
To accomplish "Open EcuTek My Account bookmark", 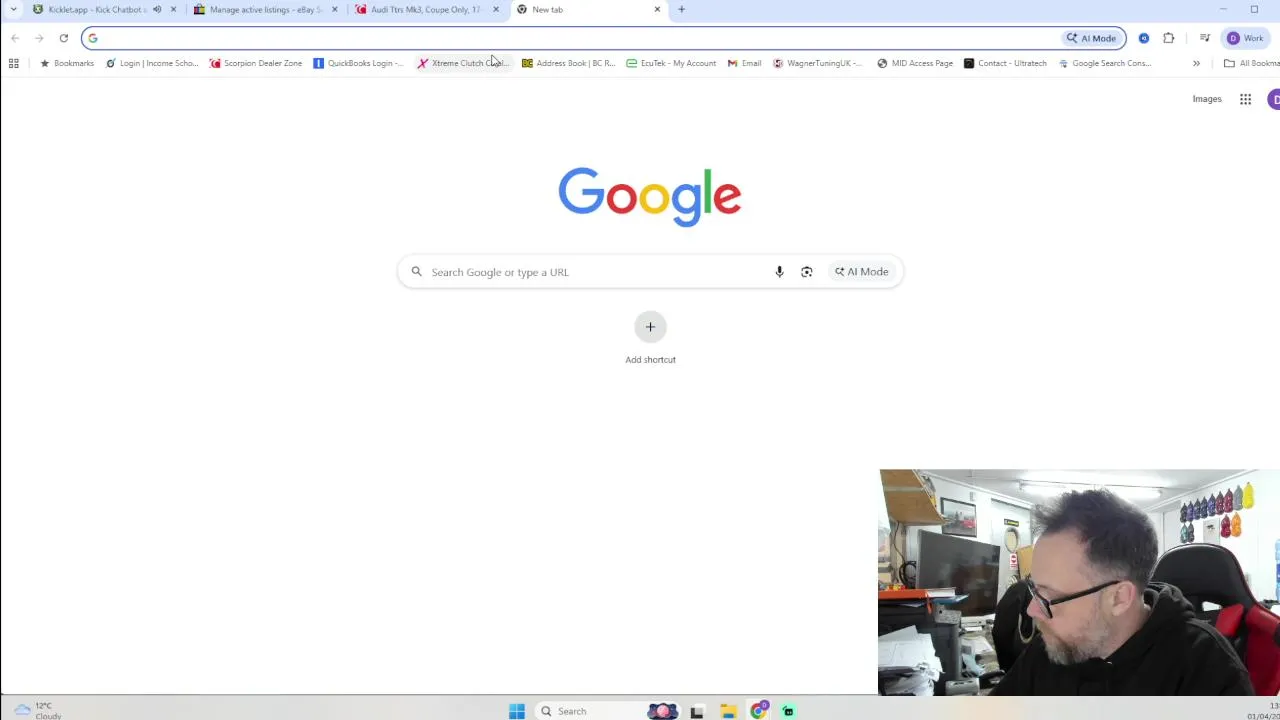I will tap(671, 63).
